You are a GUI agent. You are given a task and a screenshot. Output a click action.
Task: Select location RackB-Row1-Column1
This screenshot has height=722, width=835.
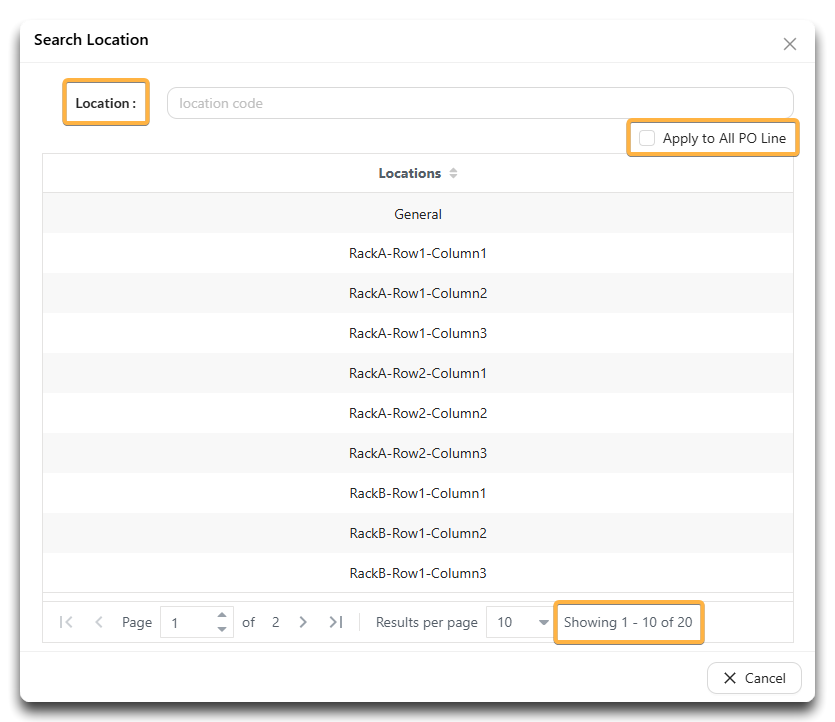click(x=418, y=493)
